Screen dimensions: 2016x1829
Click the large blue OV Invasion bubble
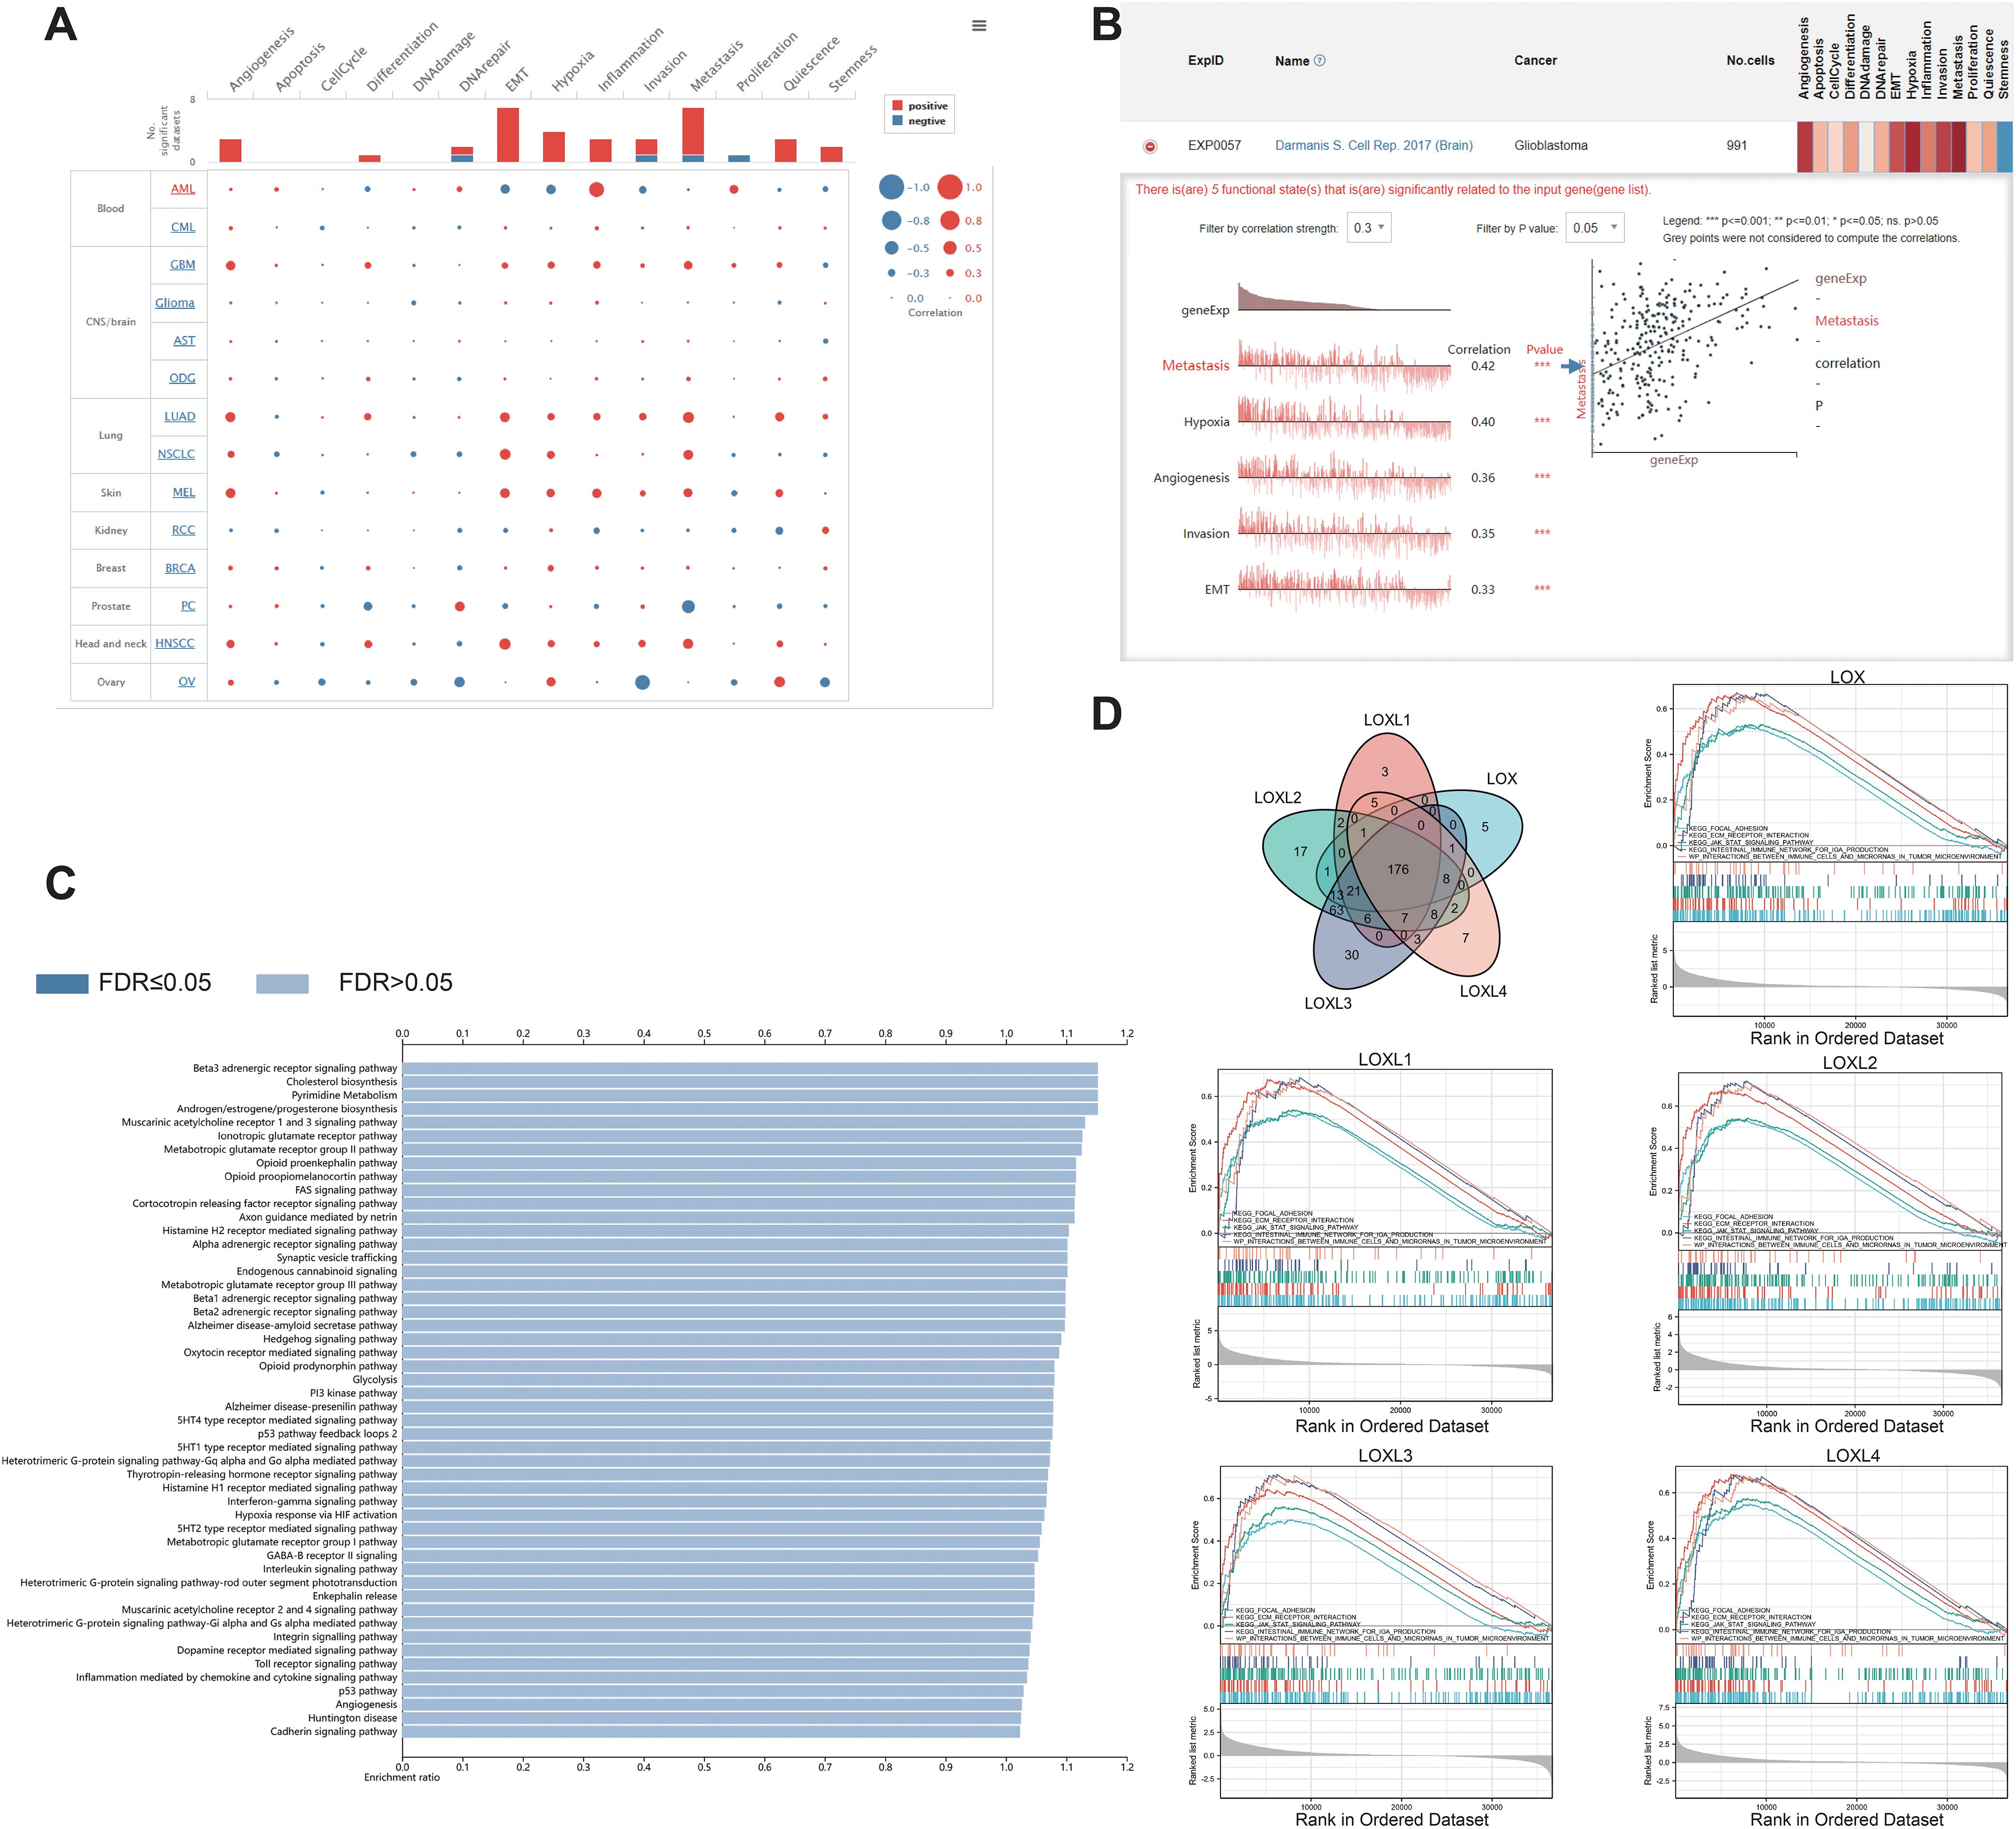[642, 682]
